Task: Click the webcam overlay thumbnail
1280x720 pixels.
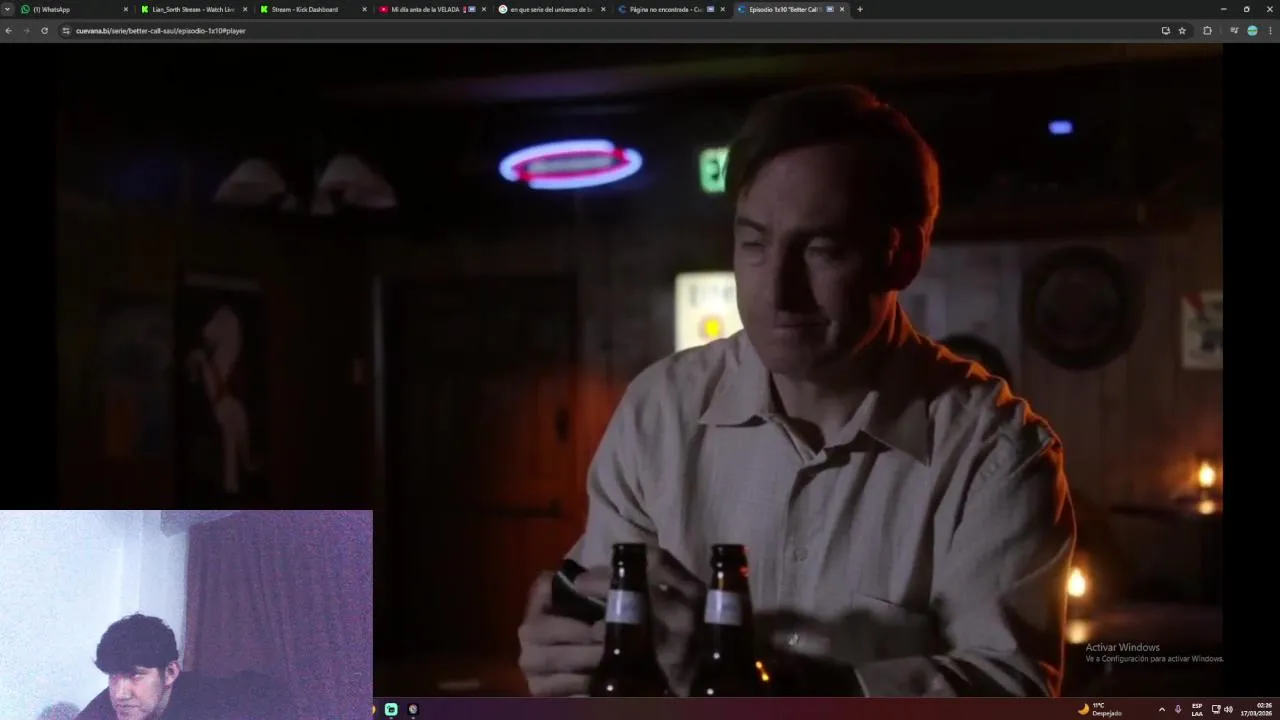Action: tap(186, 615)
